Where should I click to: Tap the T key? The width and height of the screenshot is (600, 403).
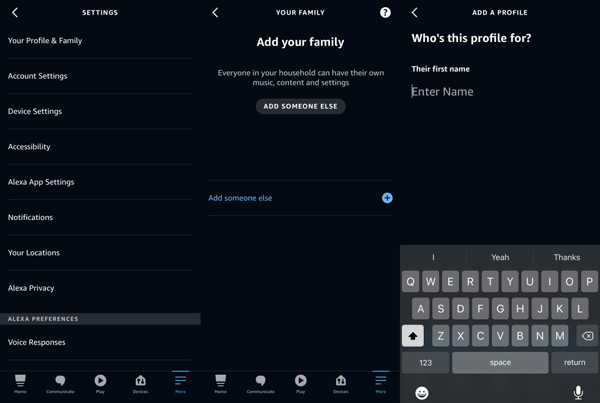pos(490,282)
